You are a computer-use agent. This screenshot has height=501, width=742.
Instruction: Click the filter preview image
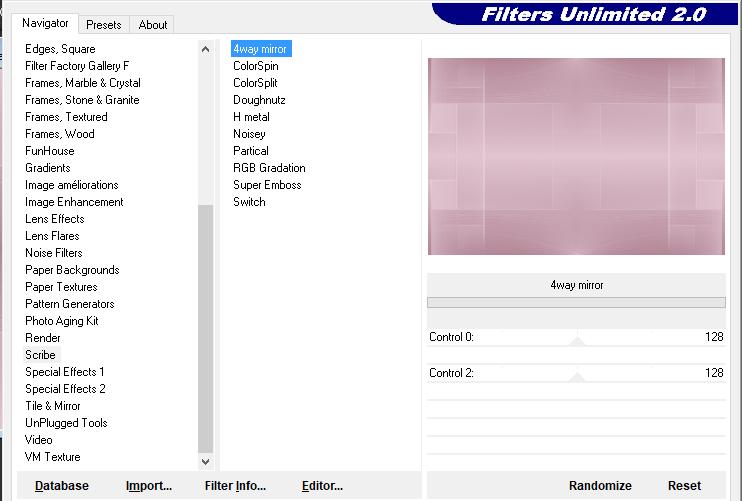pos(576,157)
